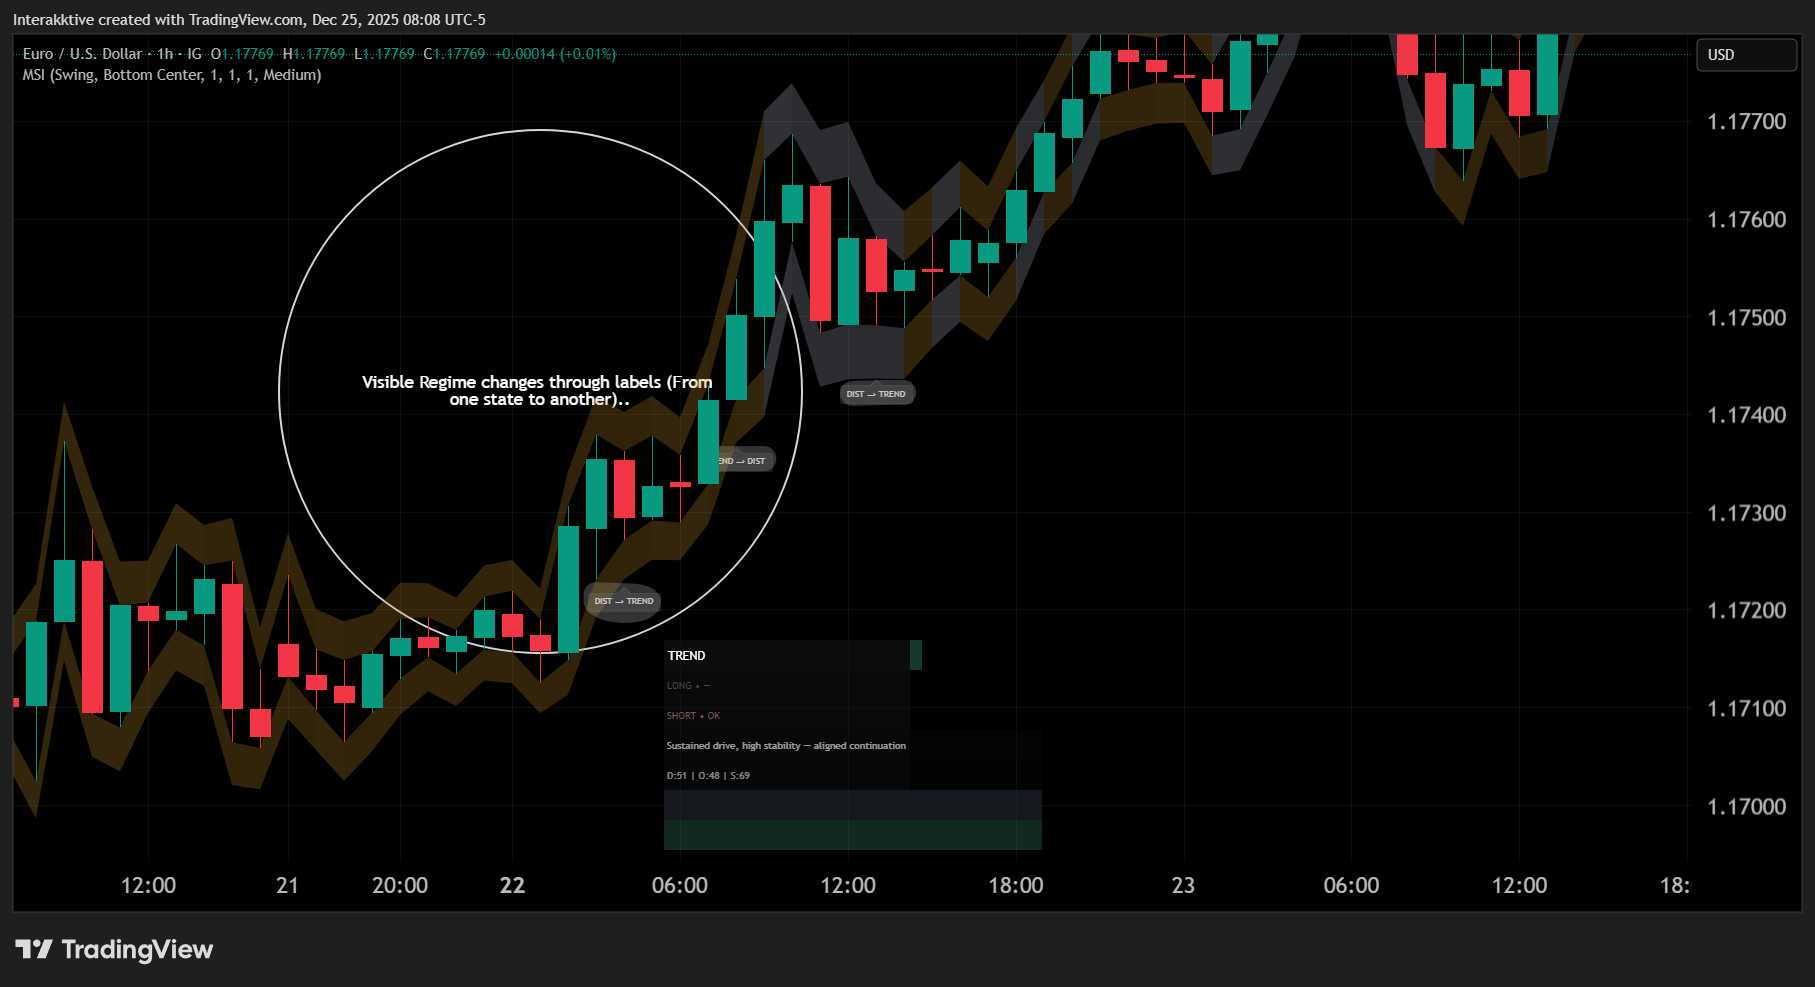Click the 'Sustained drive, high stability' description

[x=786, y=746]
